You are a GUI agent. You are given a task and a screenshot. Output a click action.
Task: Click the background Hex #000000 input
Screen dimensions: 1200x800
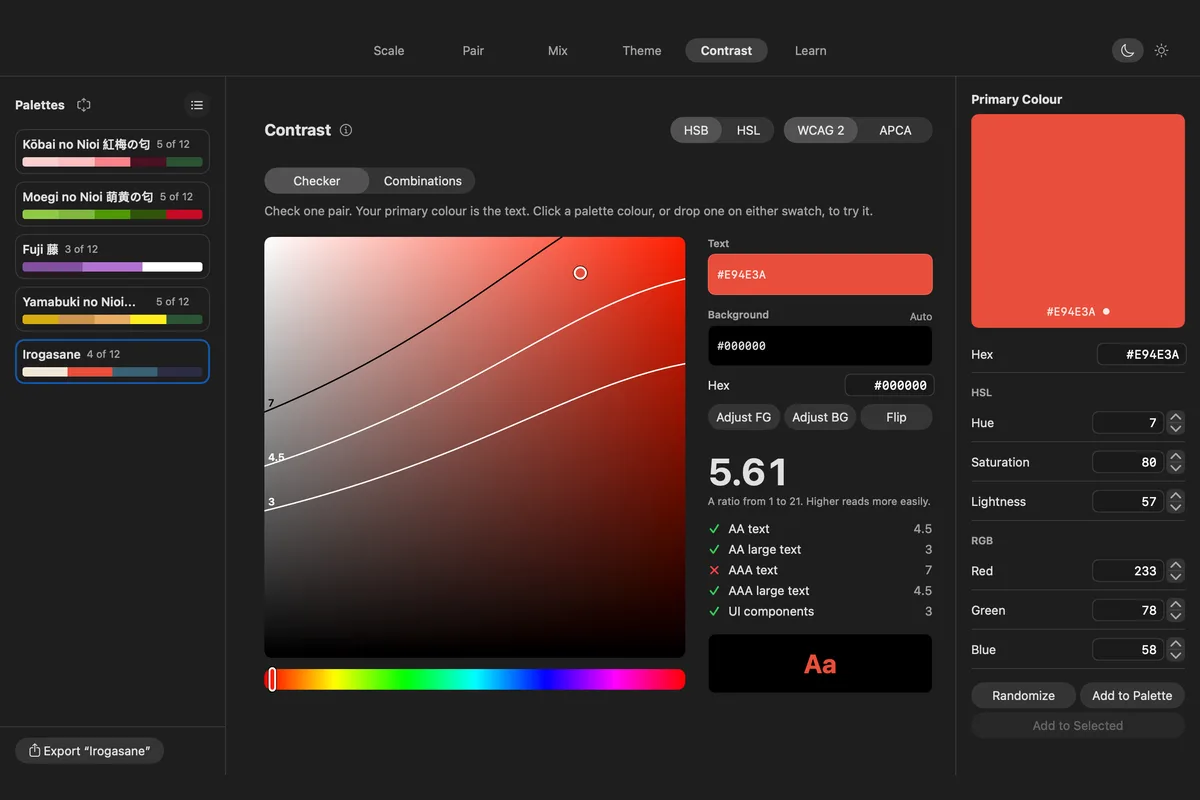click(x=888, y=385)
